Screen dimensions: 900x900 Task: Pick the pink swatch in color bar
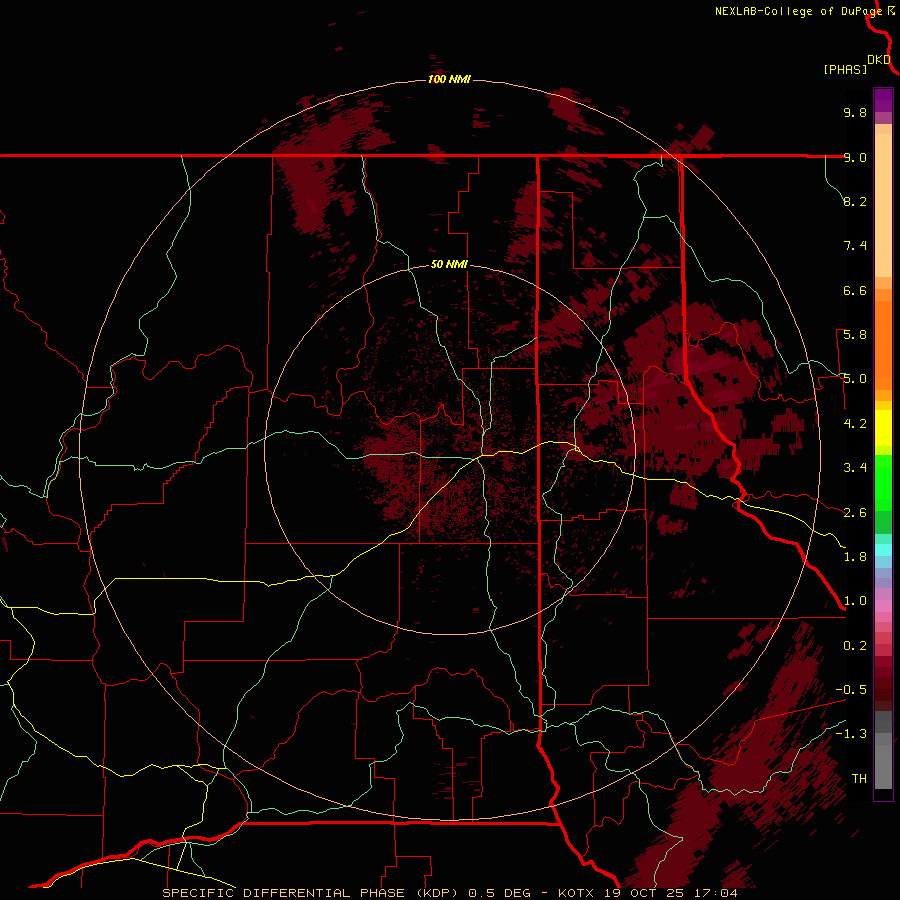(883, 606)
